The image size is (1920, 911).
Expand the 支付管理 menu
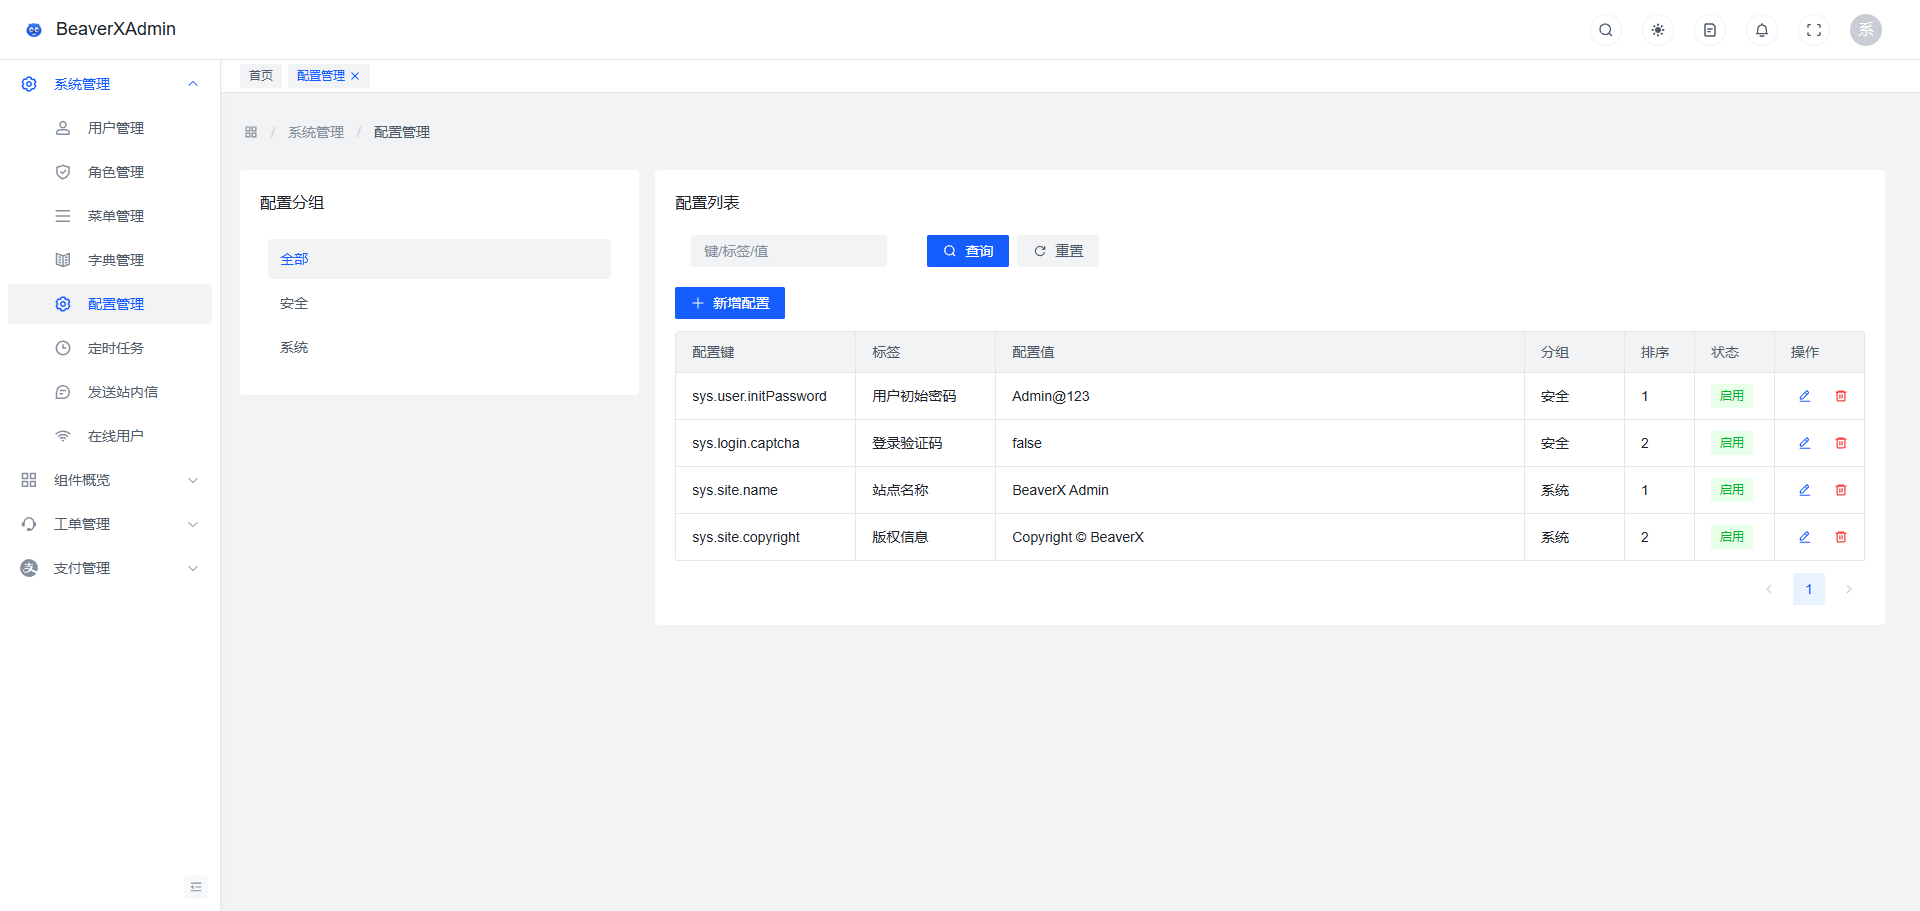(x=110, y=568)
